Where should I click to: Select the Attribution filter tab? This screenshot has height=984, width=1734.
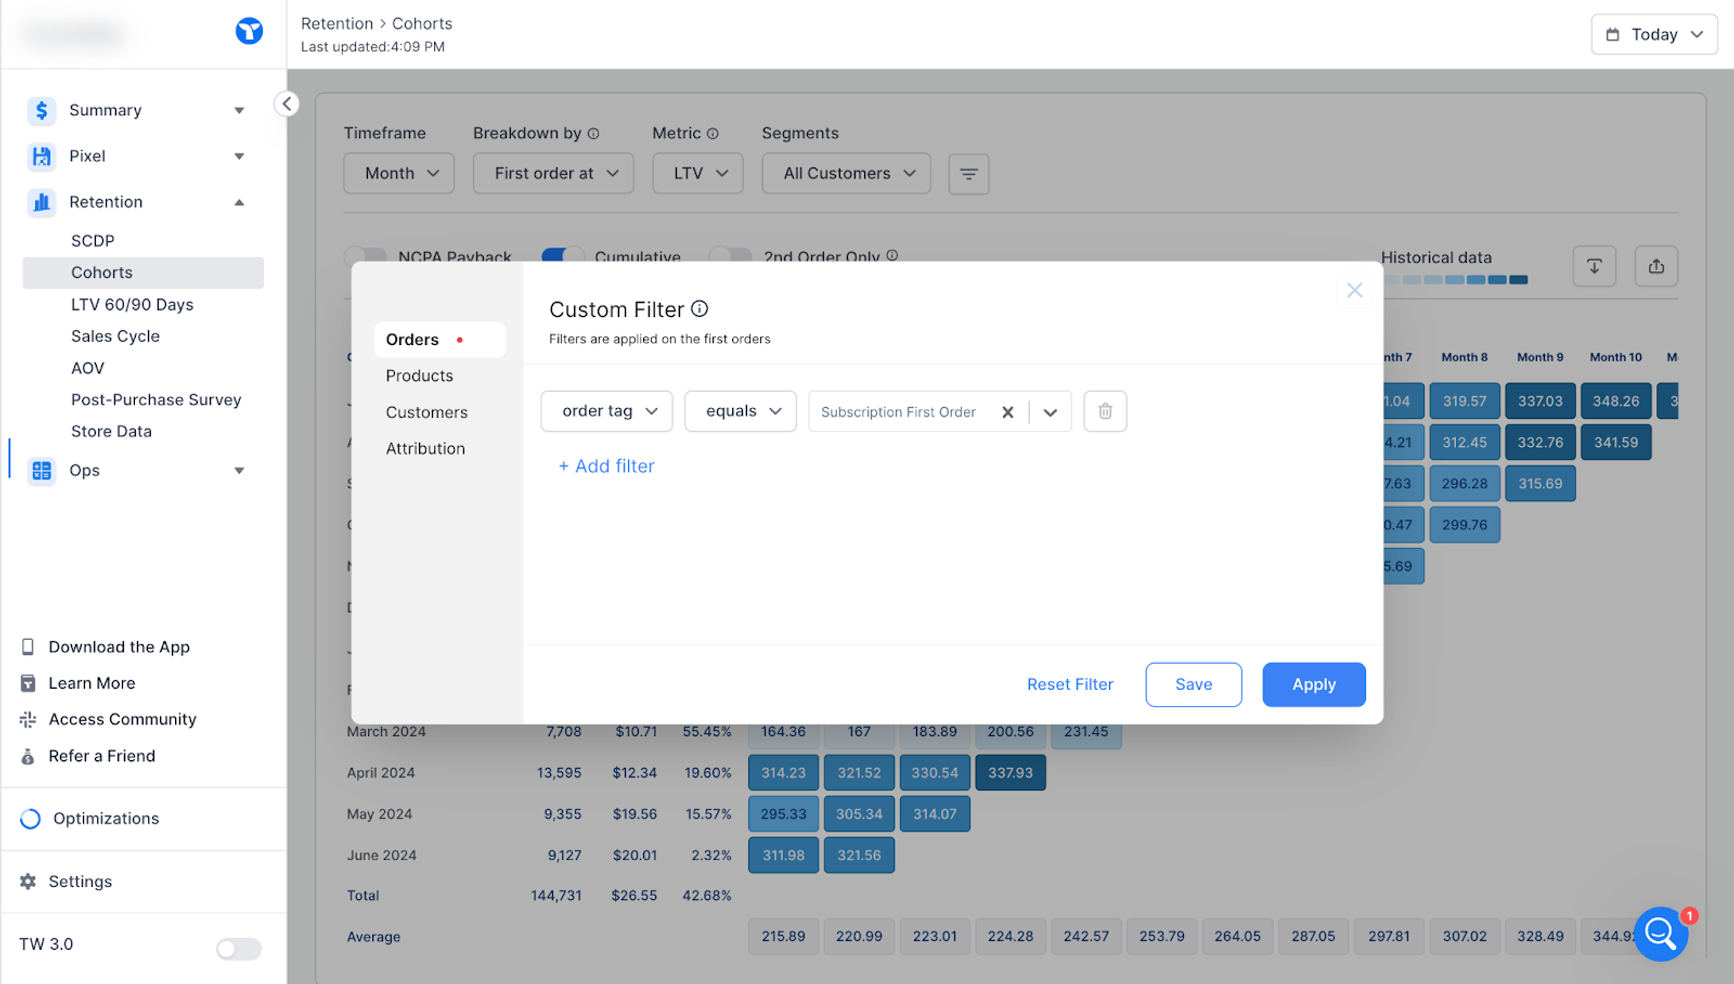click(x=426, y=448)
